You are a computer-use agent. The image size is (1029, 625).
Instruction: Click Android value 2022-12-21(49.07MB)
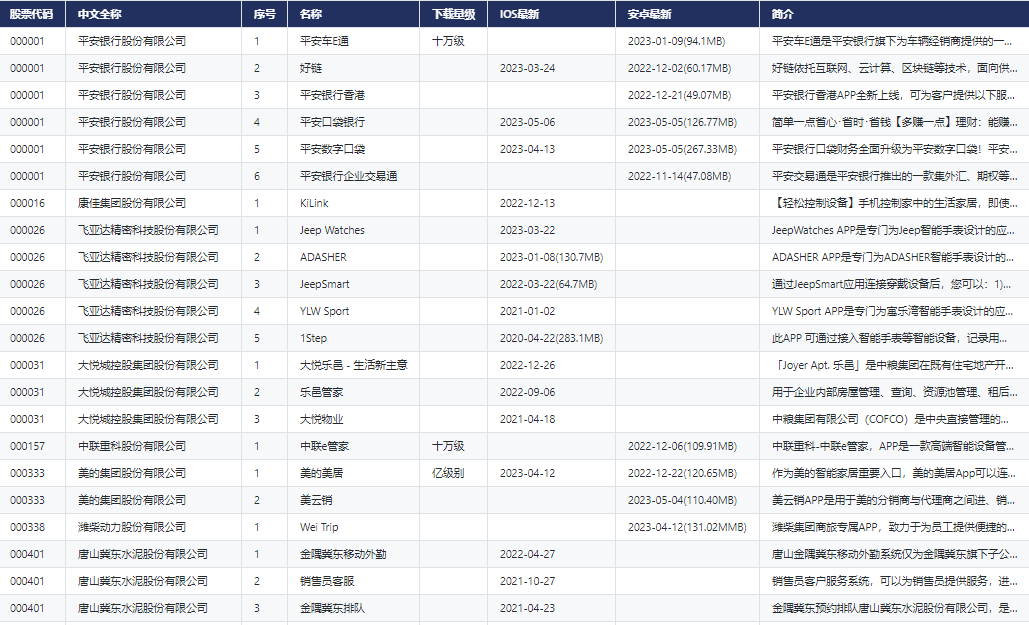pos(679,95)
